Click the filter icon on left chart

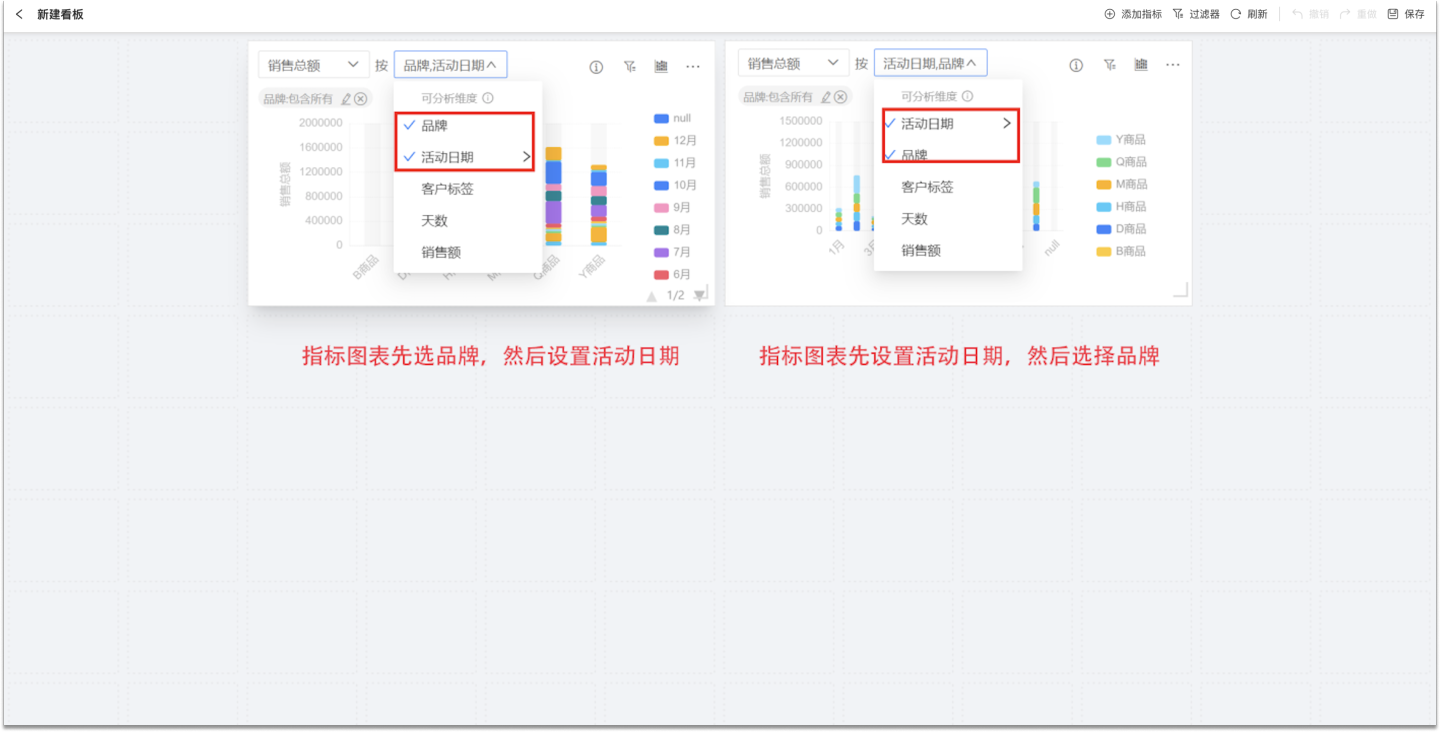629,67
